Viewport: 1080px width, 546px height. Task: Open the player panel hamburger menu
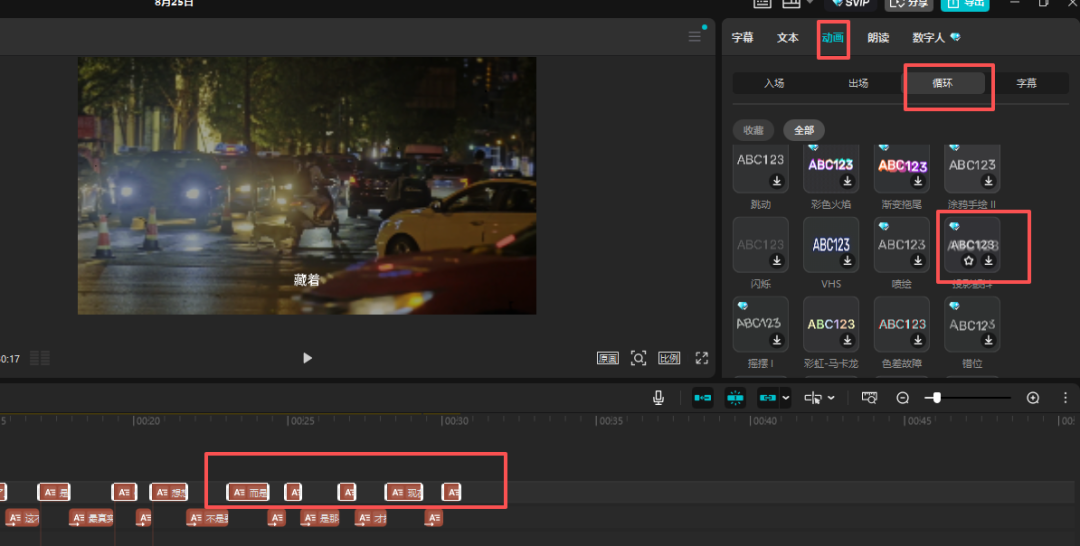(x=695, y=37)
